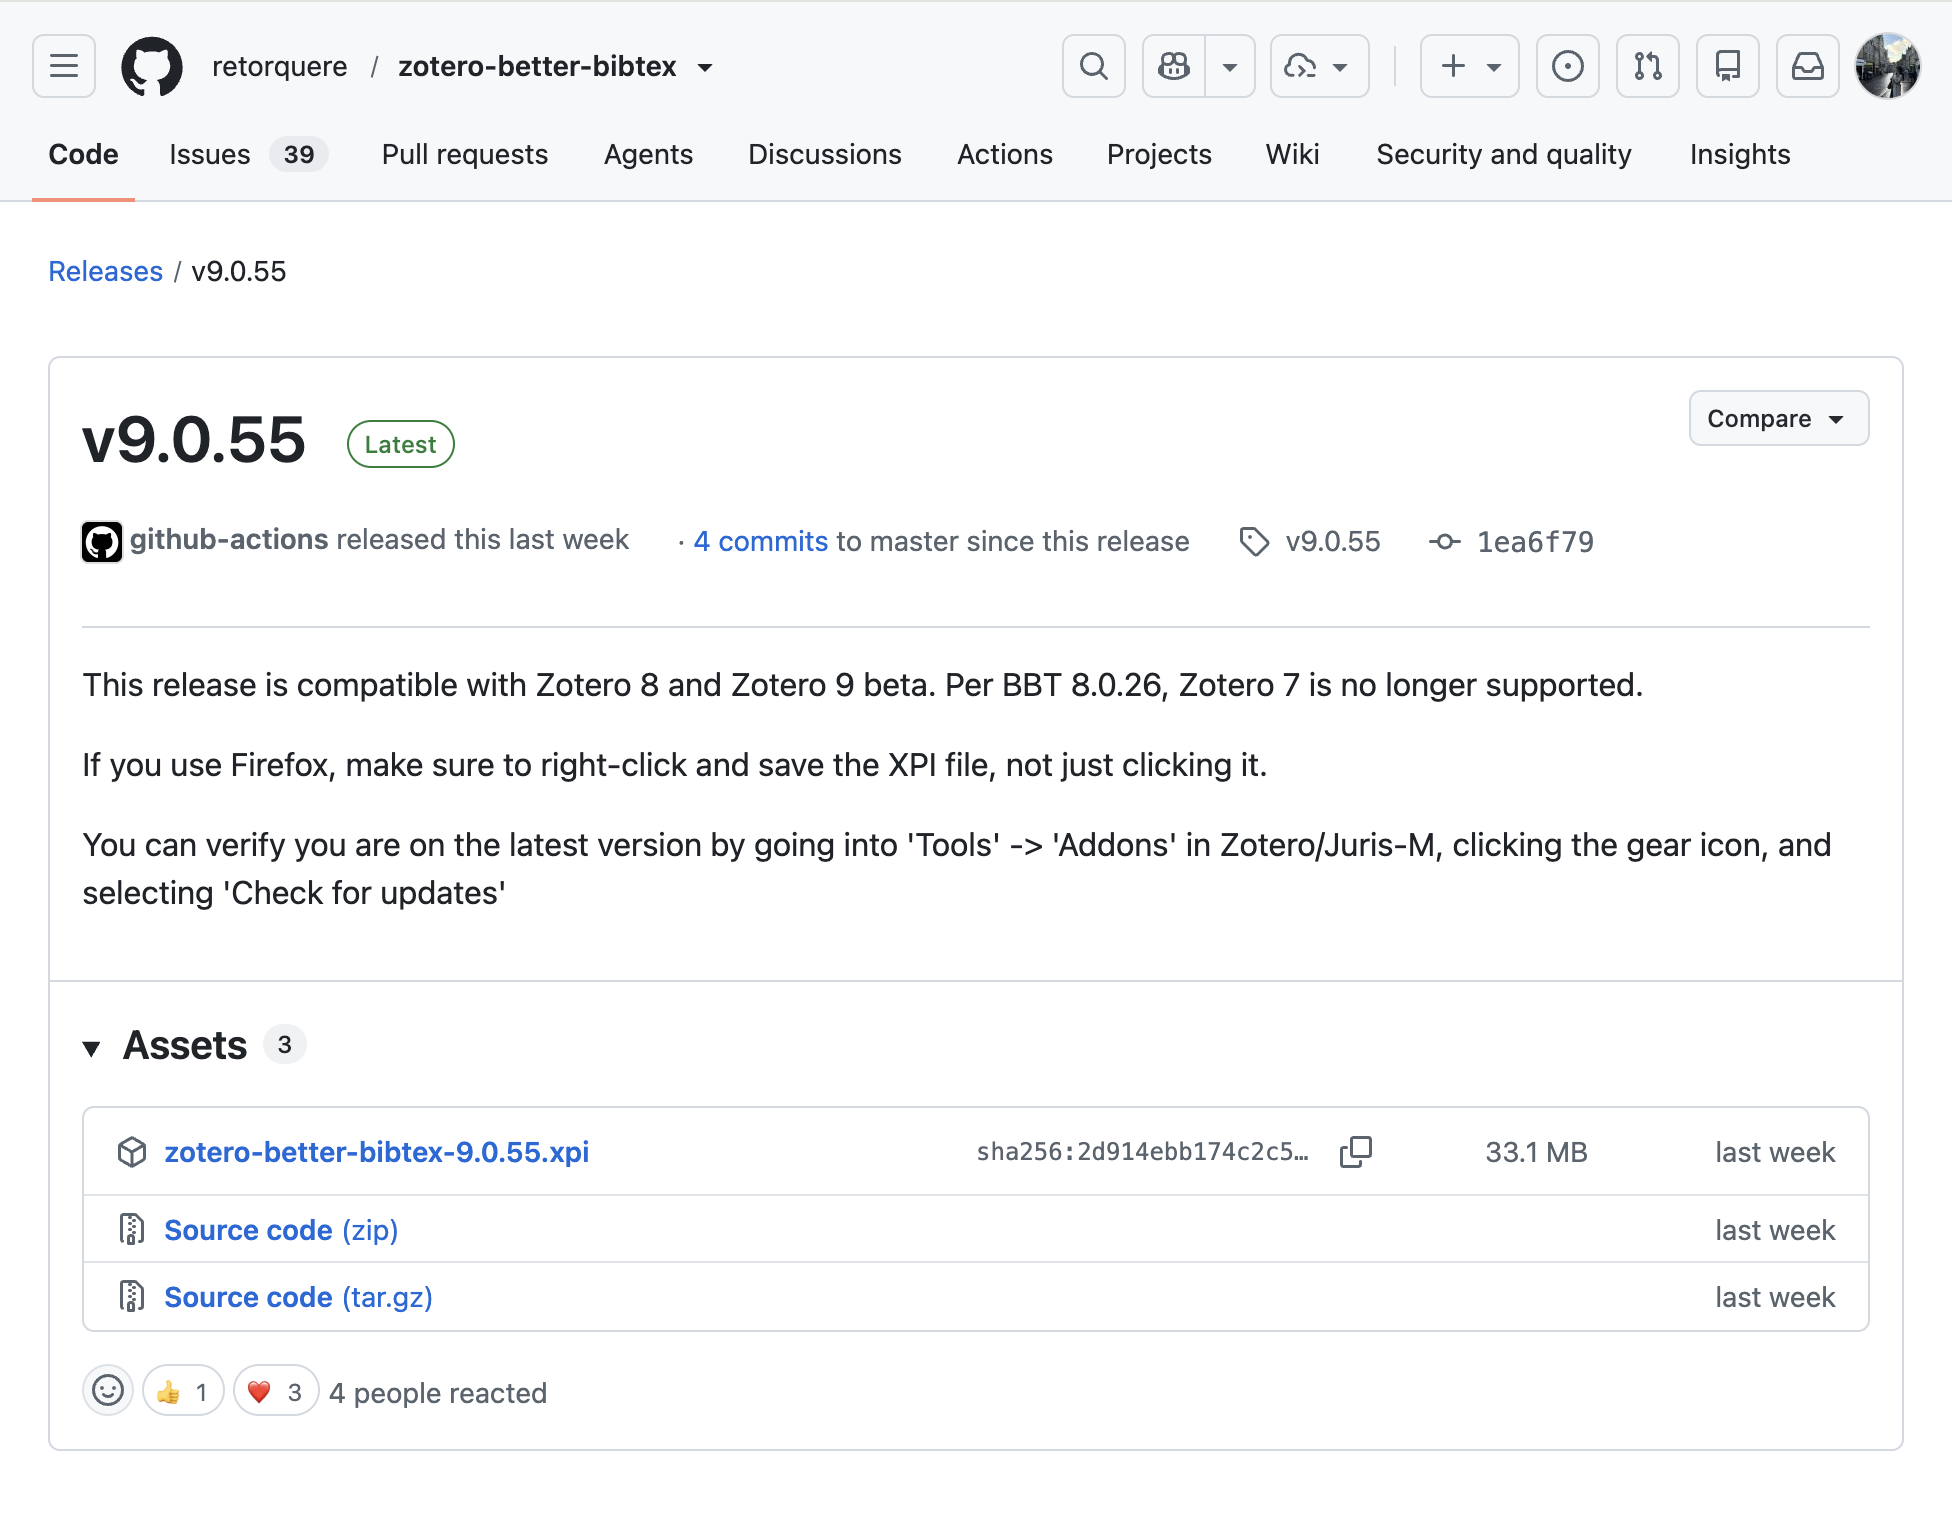This screenshot has height=1520, width=1952.
Task: Switch to the Issues tab
Action: tap(249, 154)
